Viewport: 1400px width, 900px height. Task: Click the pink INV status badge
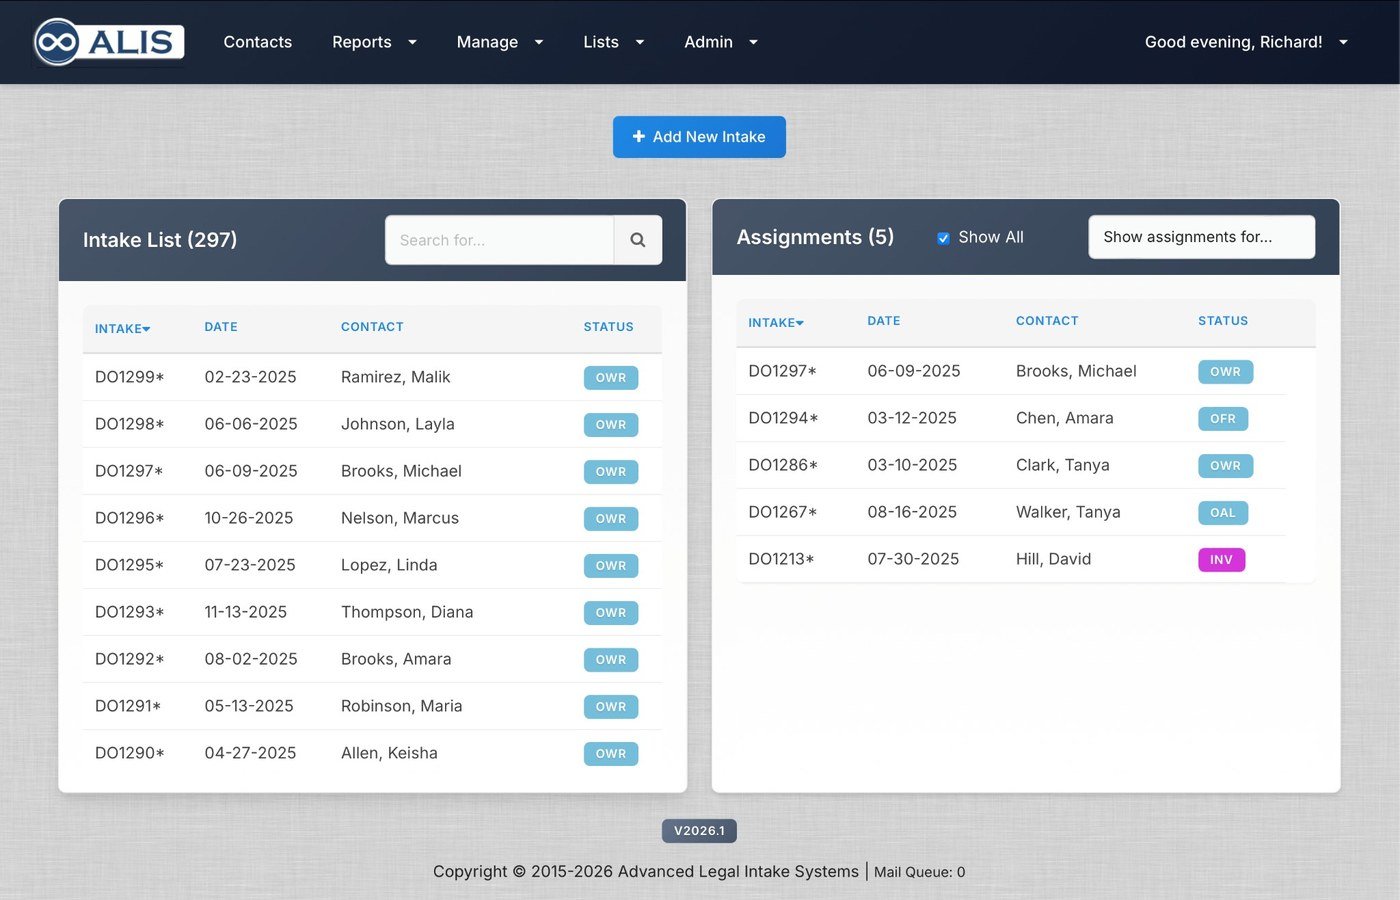[x=1221, y=560]
